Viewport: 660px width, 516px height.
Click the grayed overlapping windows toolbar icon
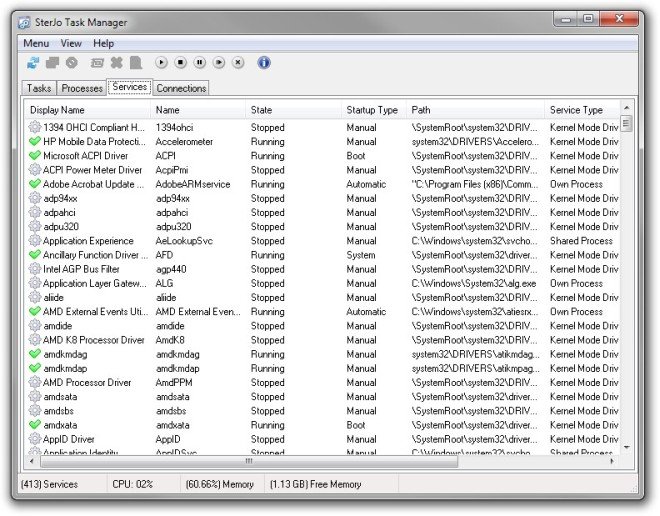53,63
